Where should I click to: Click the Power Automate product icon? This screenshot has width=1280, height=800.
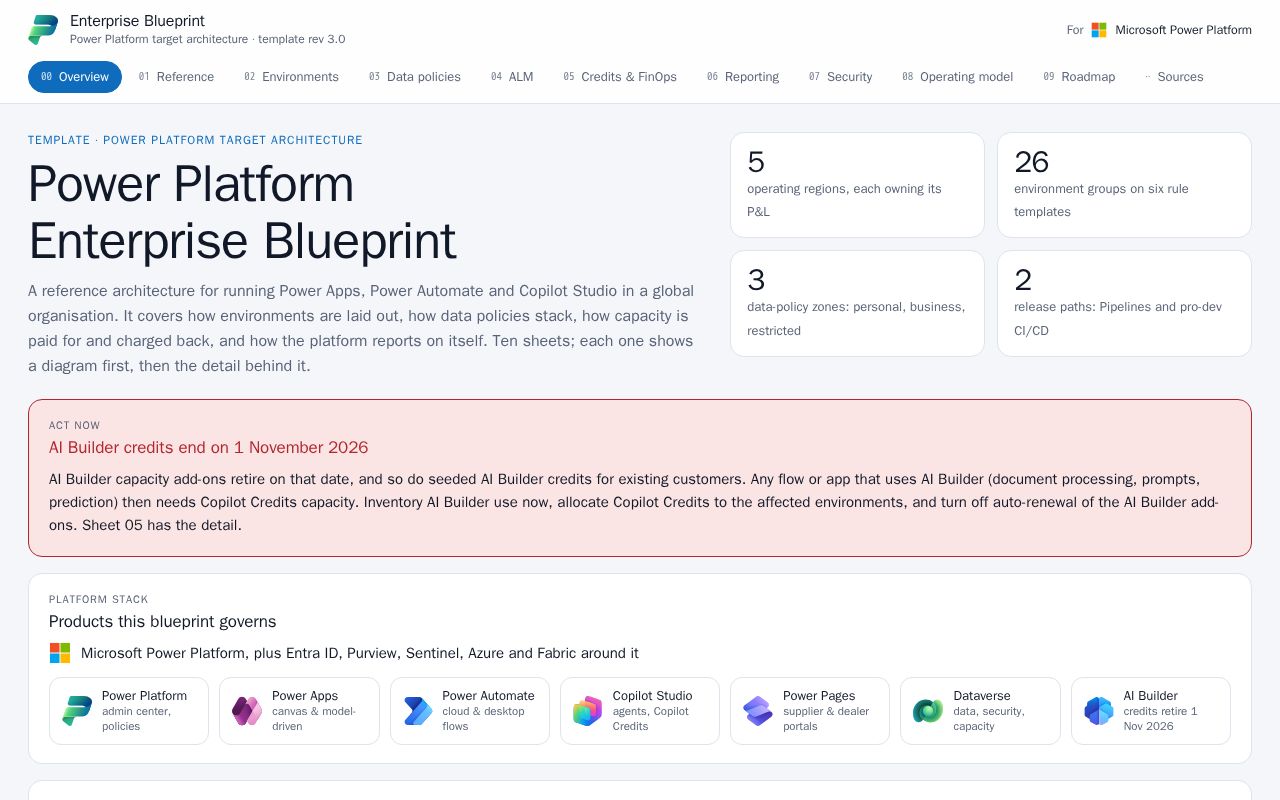418,711
